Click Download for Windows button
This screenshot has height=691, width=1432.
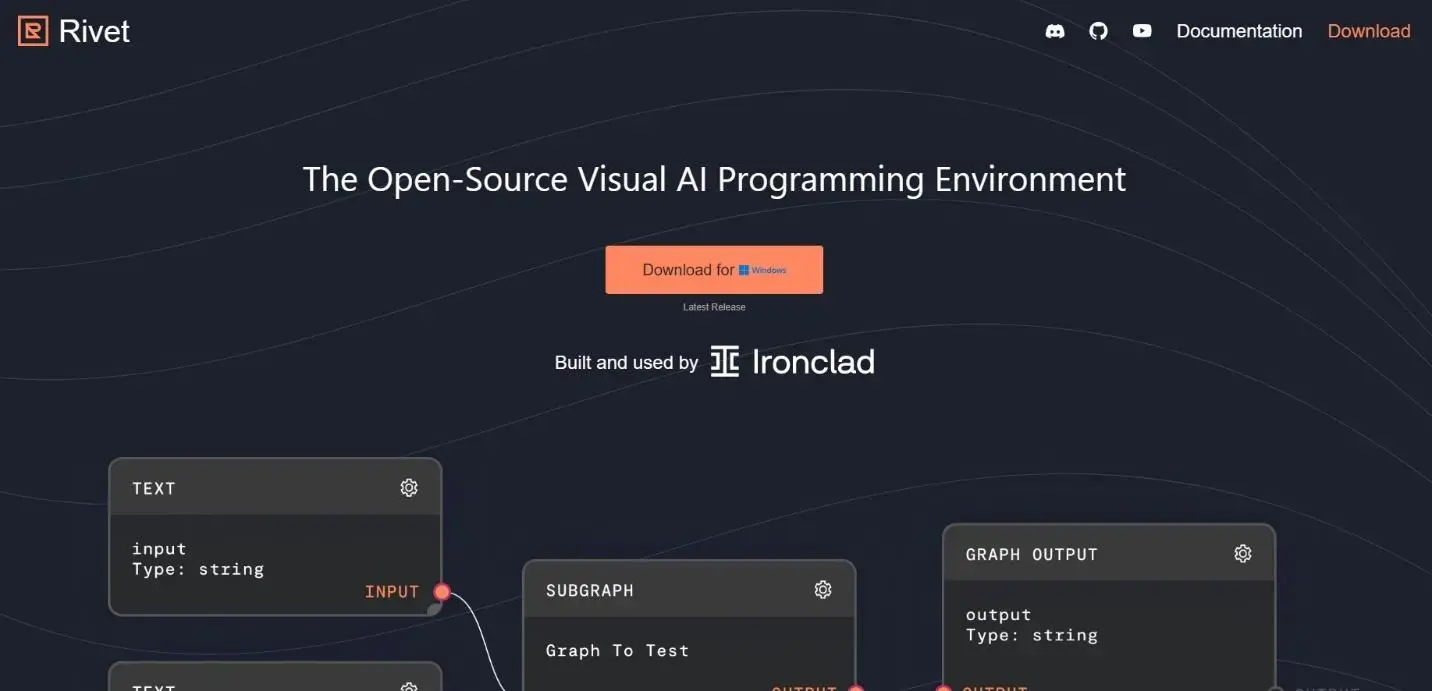[714, 270]
